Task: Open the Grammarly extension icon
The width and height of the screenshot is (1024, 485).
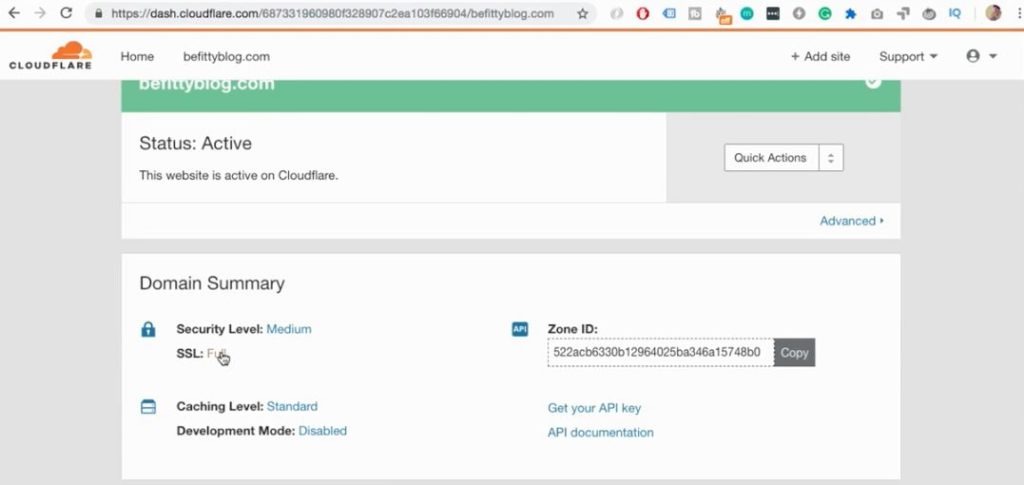Action: [x=825, y=14]
